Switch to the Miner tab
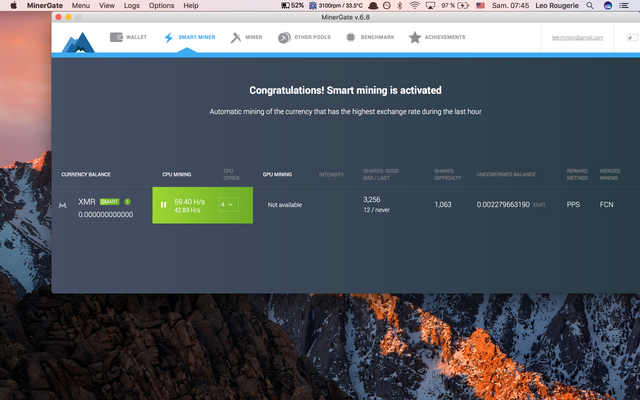 [x=253, y=37]
